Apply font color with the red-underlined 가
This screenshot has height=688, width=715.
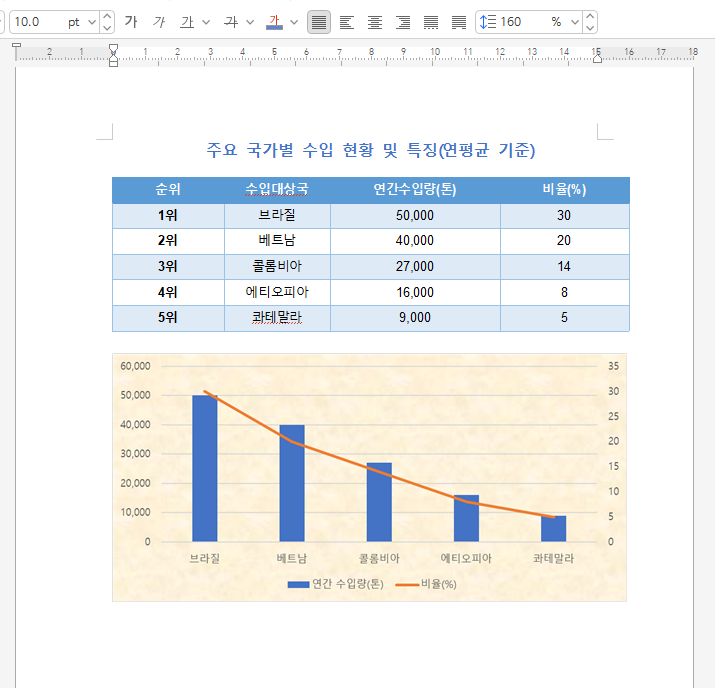274,22
